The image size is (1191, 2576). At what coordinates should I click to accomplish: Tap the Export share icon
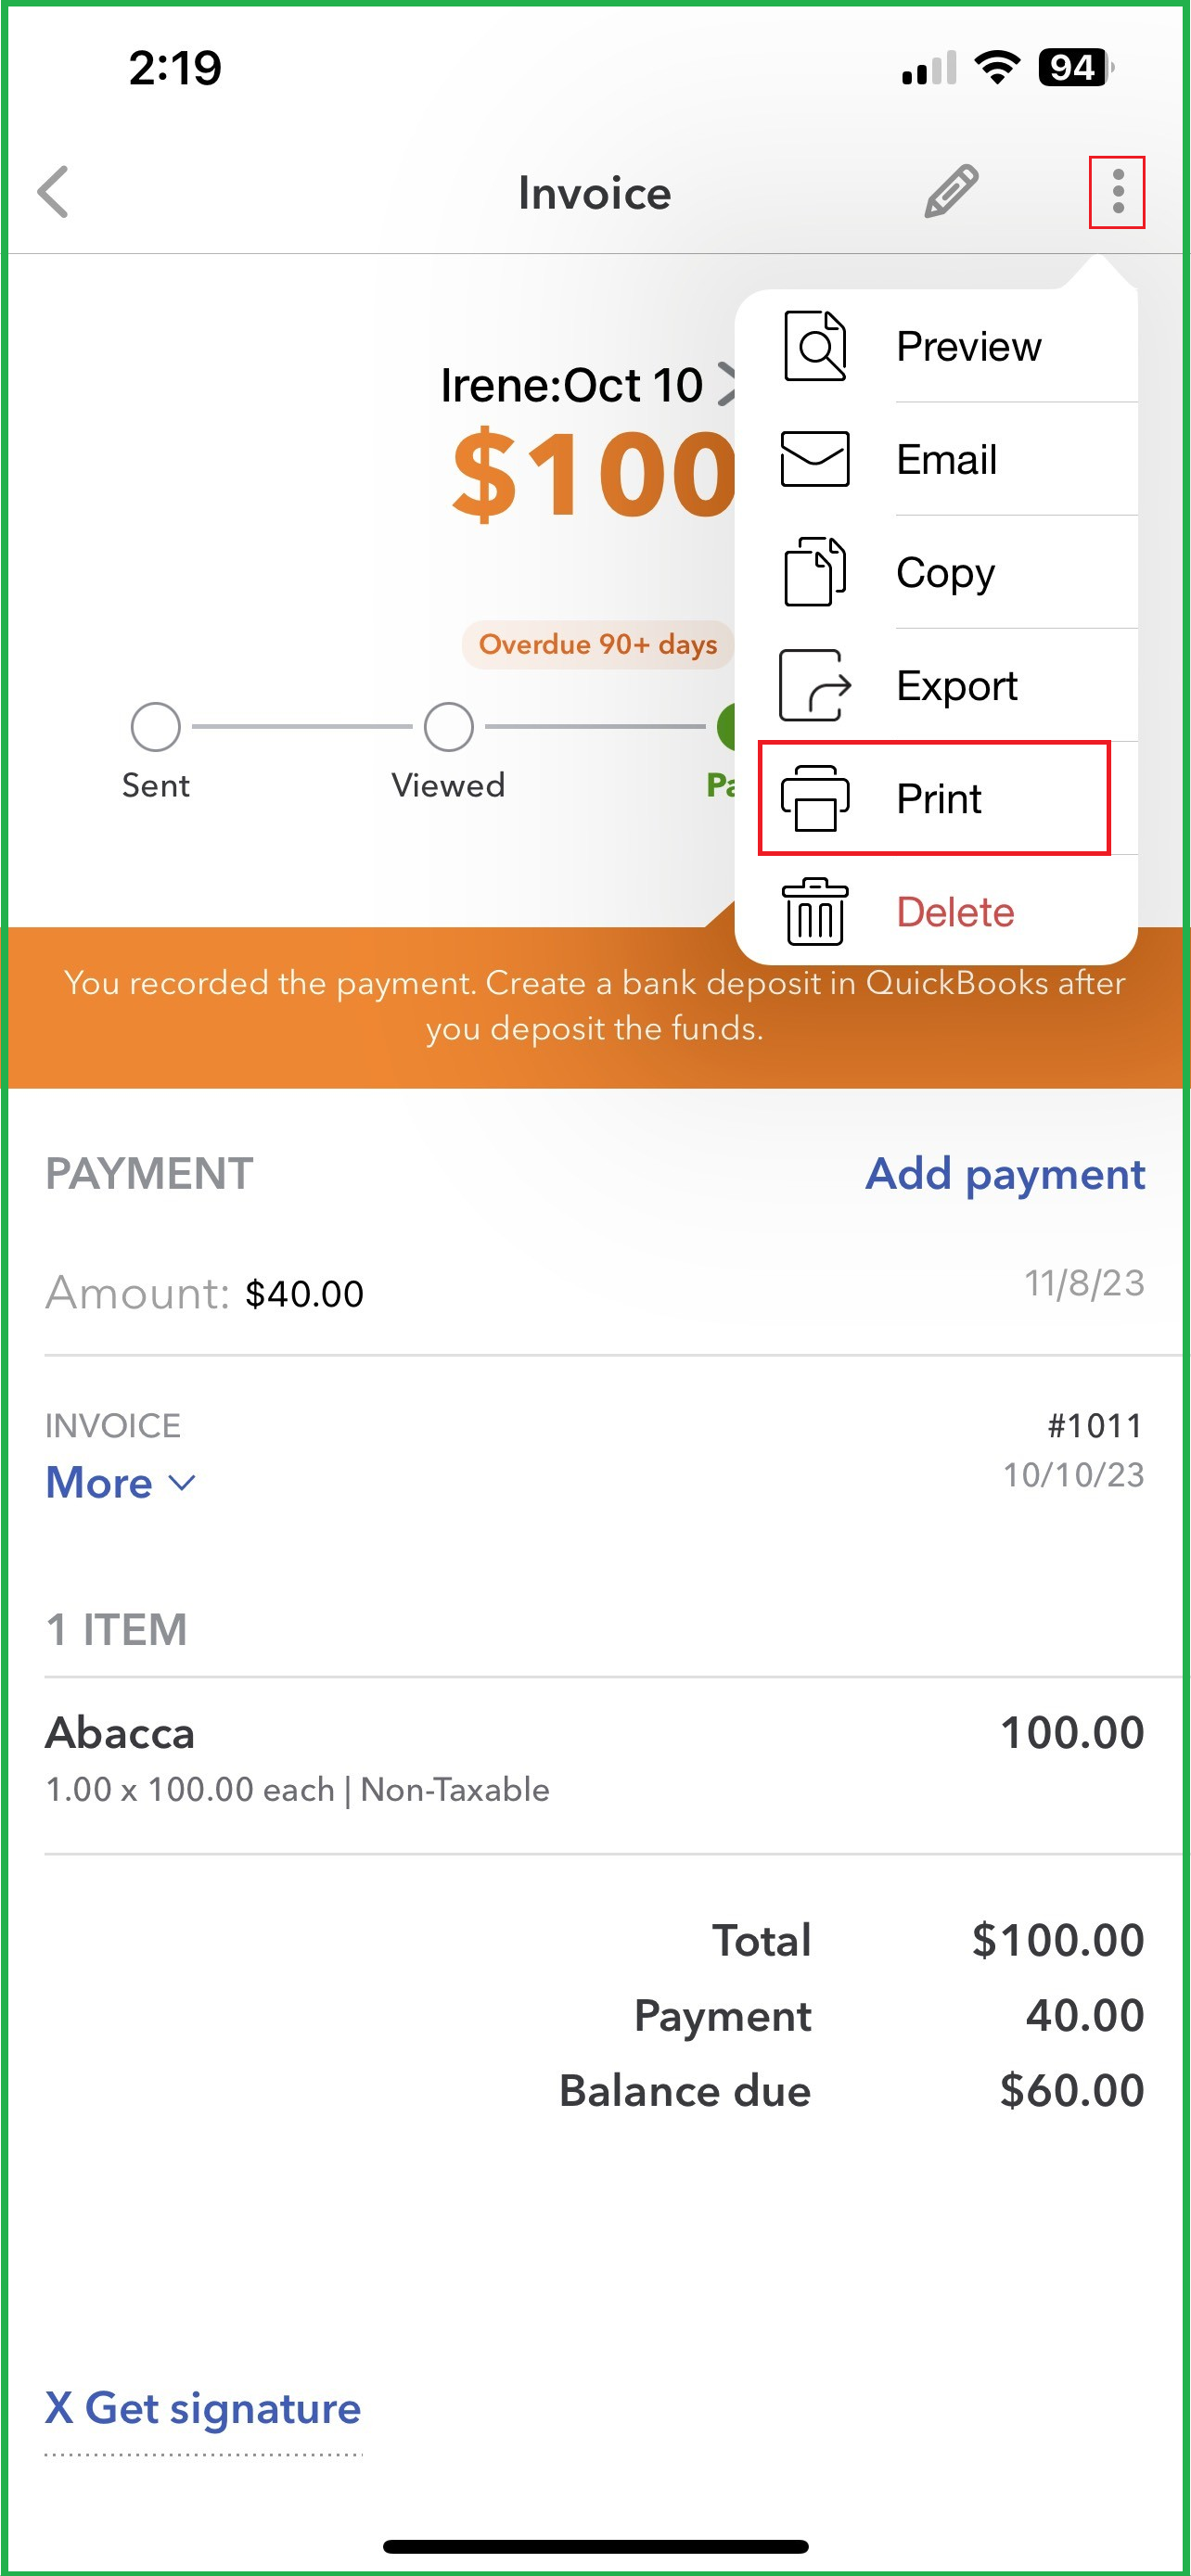point(815,685)
